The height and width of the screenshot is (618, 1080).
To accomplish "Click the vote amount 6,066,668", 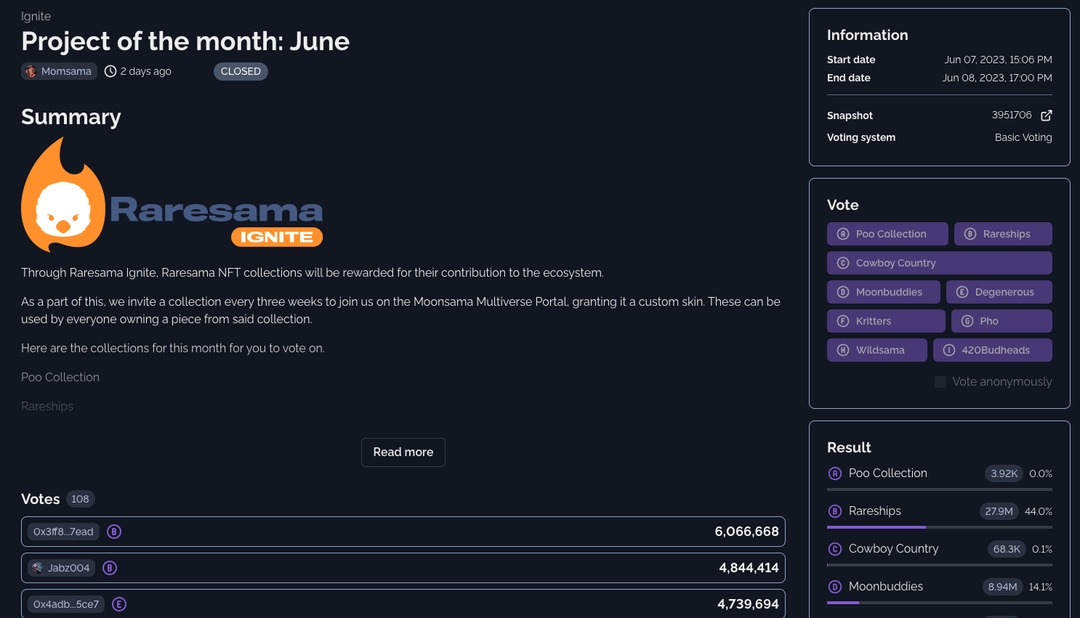I will 747,531.
